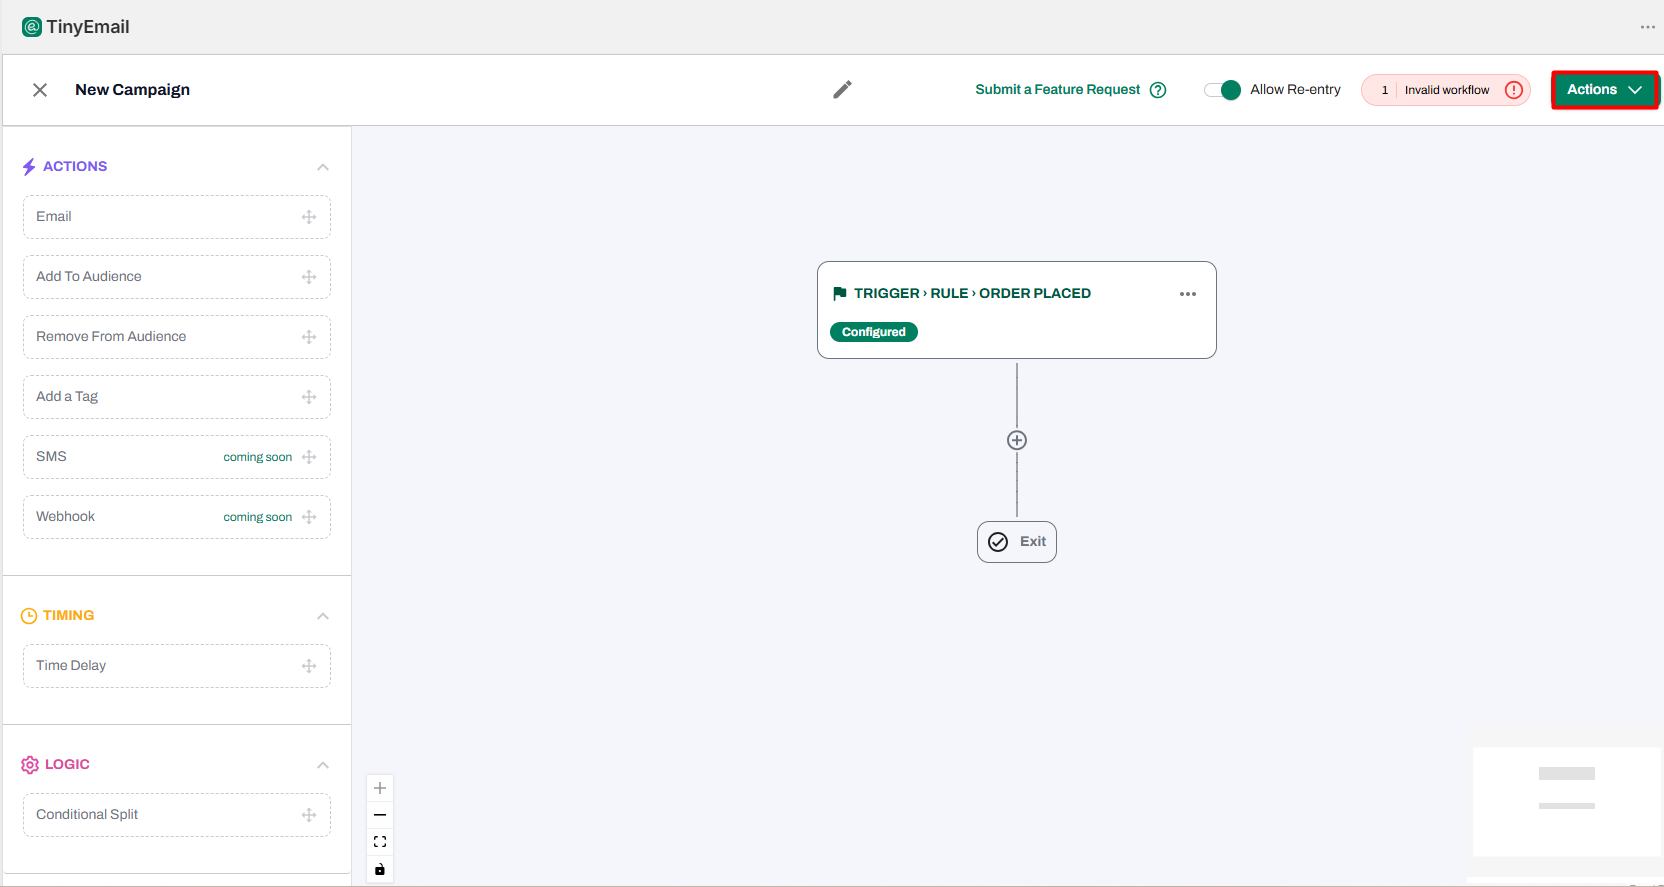Image resolution: width=1664 pixels, height=887 pixels.
Task: Close the New Campaign editor
Action: (x=40, y=90)
